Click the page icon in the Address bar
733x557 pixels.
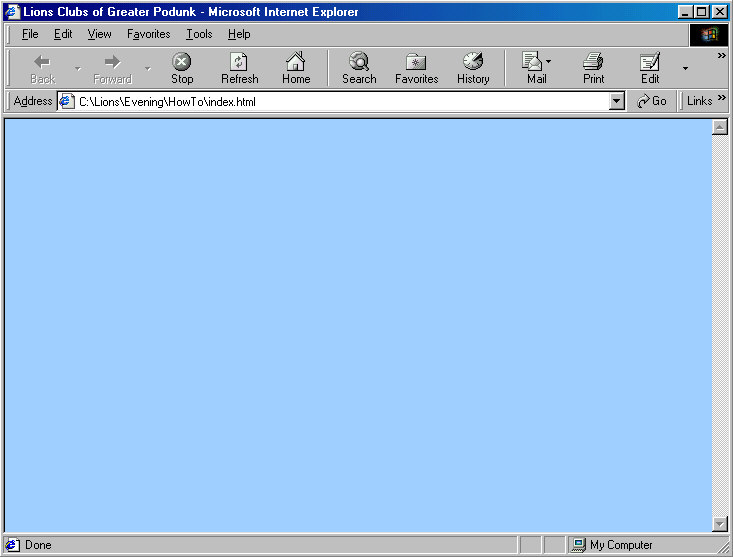click(66, 101)
